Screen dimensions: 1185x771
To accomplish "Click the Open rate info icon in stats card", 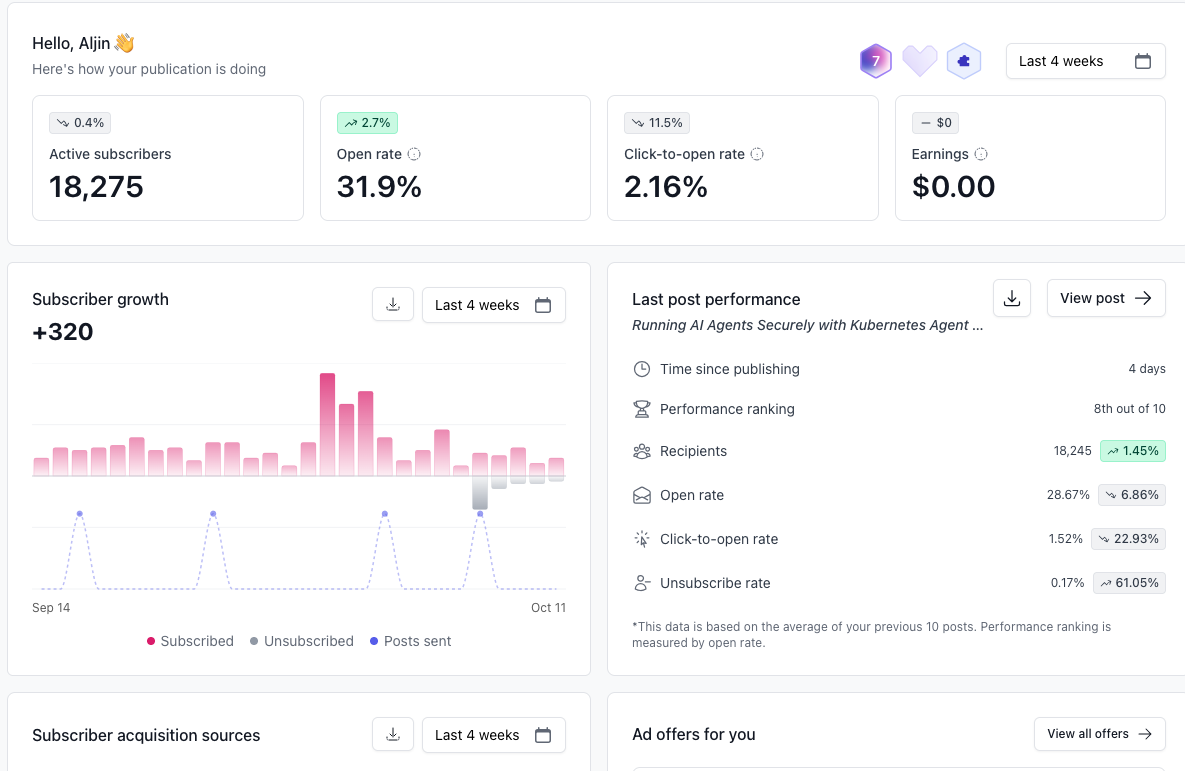I will pos(414,154).
